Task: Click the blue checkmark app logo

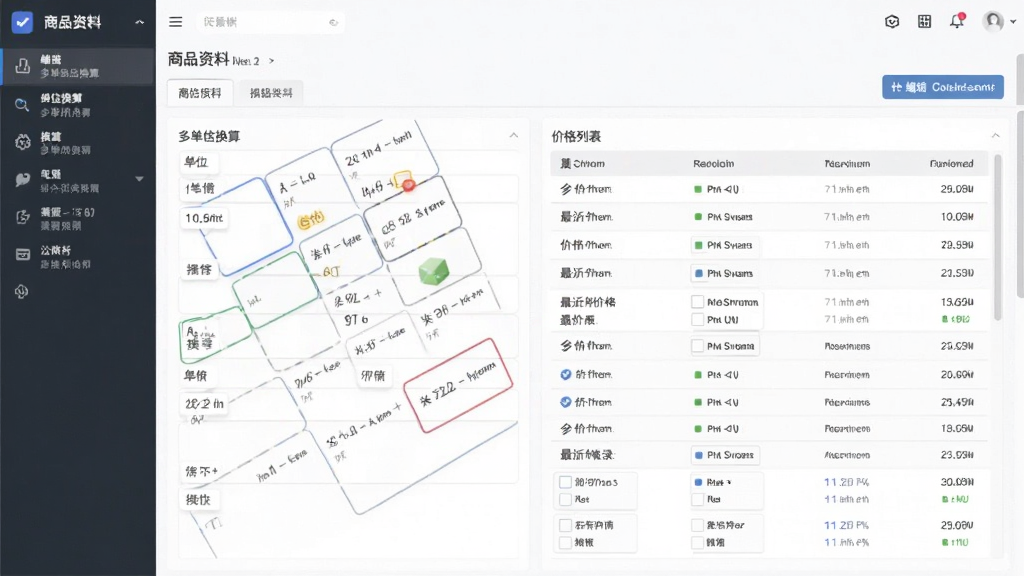Action: tap(22, 22)
